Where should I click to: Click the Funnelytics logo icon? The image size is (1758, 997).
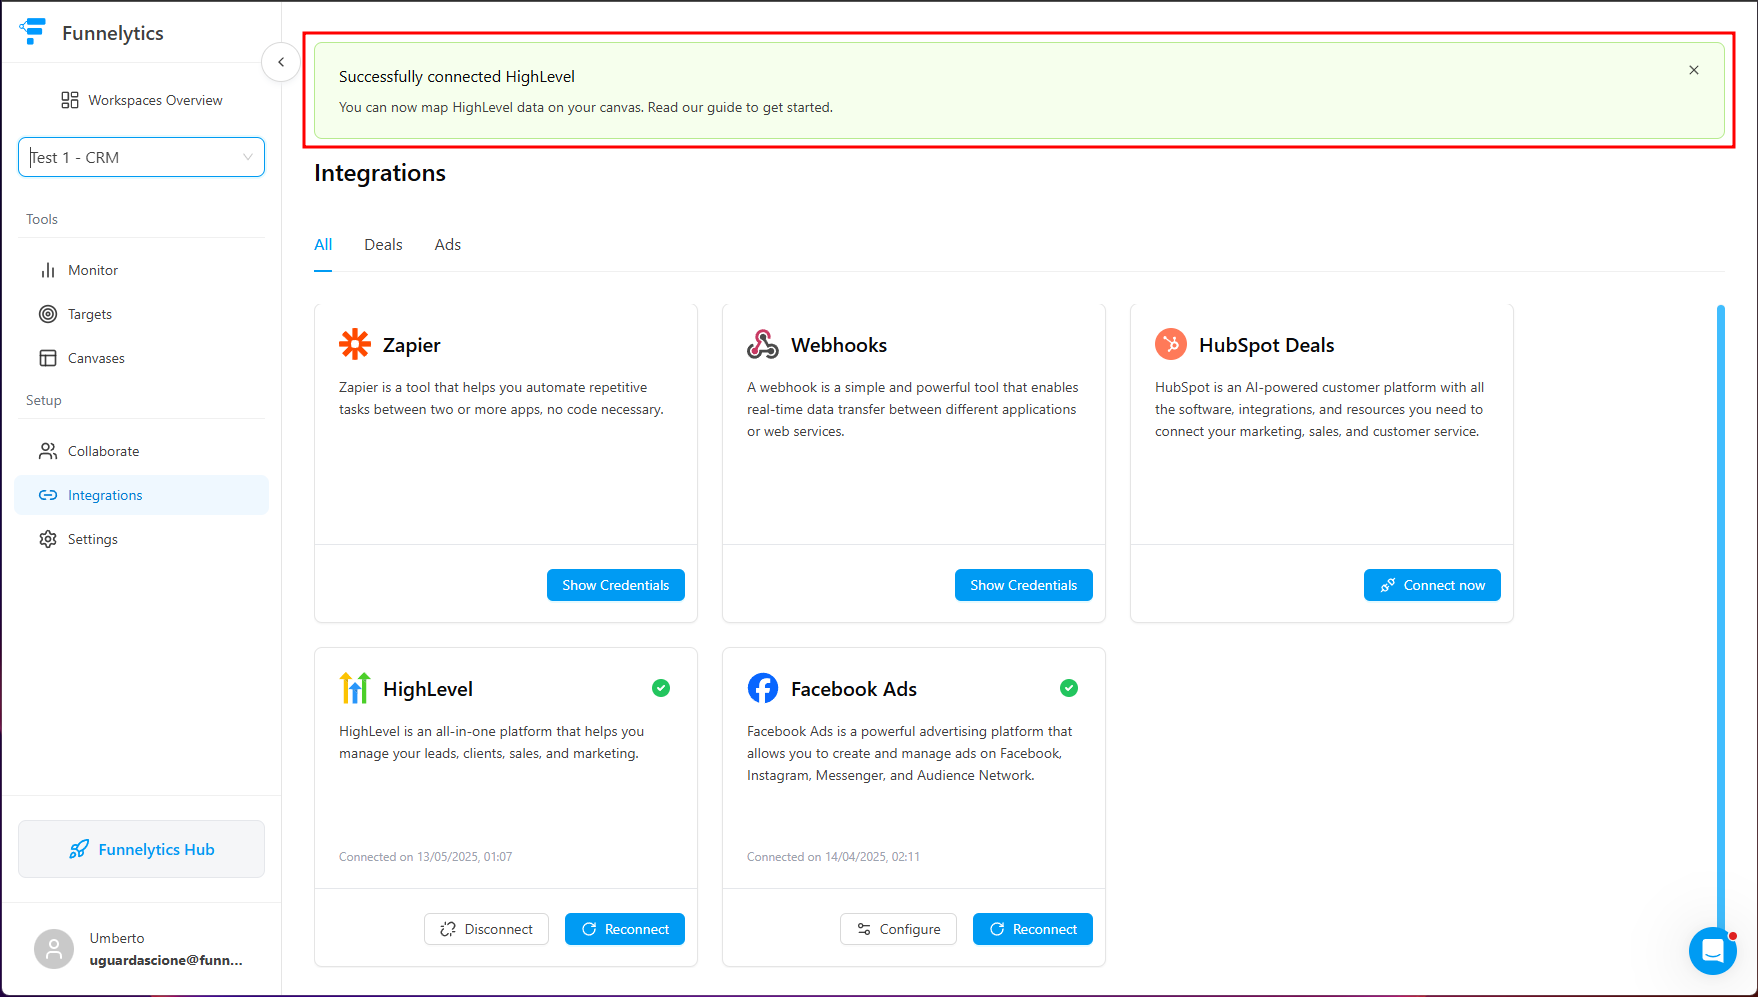33,31
